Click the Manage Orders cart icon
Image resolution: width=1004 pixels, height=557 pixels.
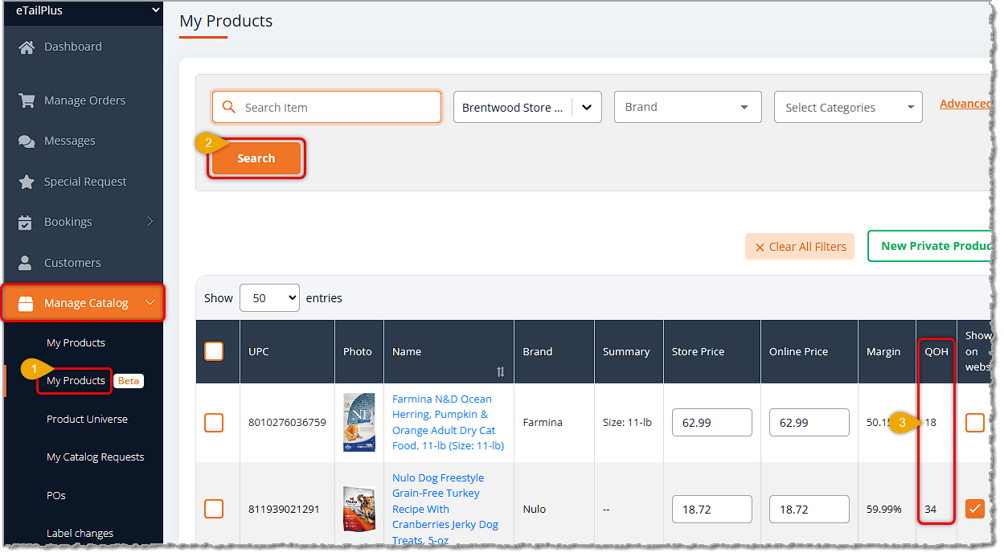point(26,101)
